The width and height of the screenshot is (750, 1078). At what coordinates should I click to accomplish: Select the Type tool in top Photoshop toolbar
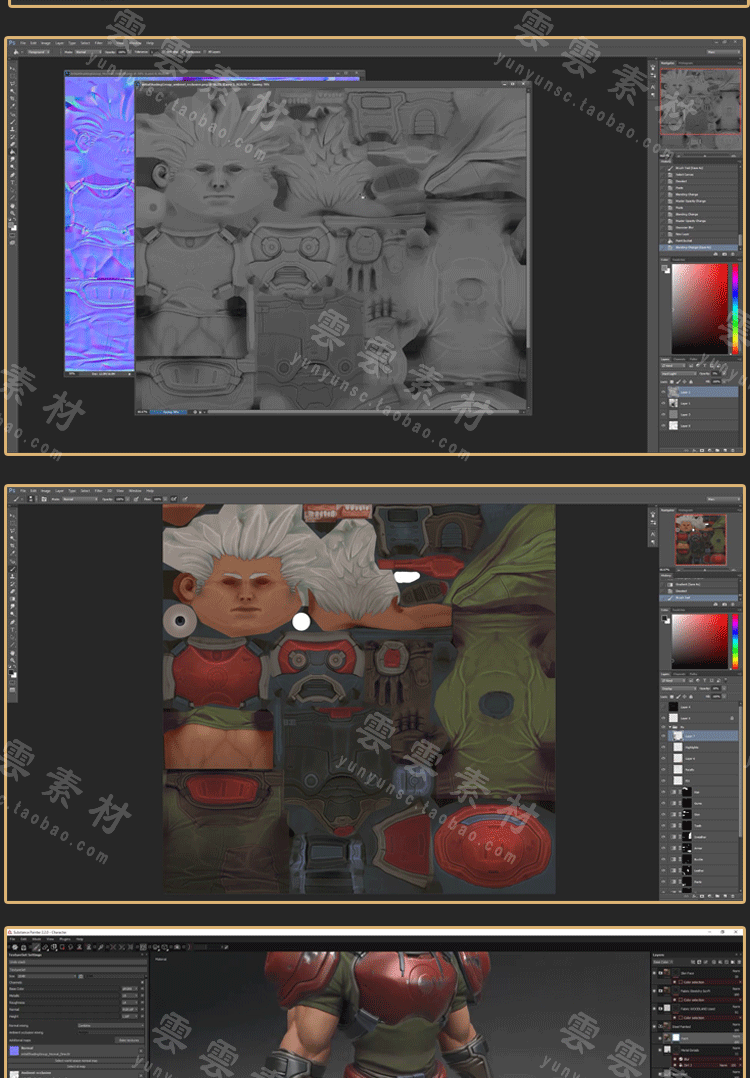pyautogui.click(x=12, y=183)
